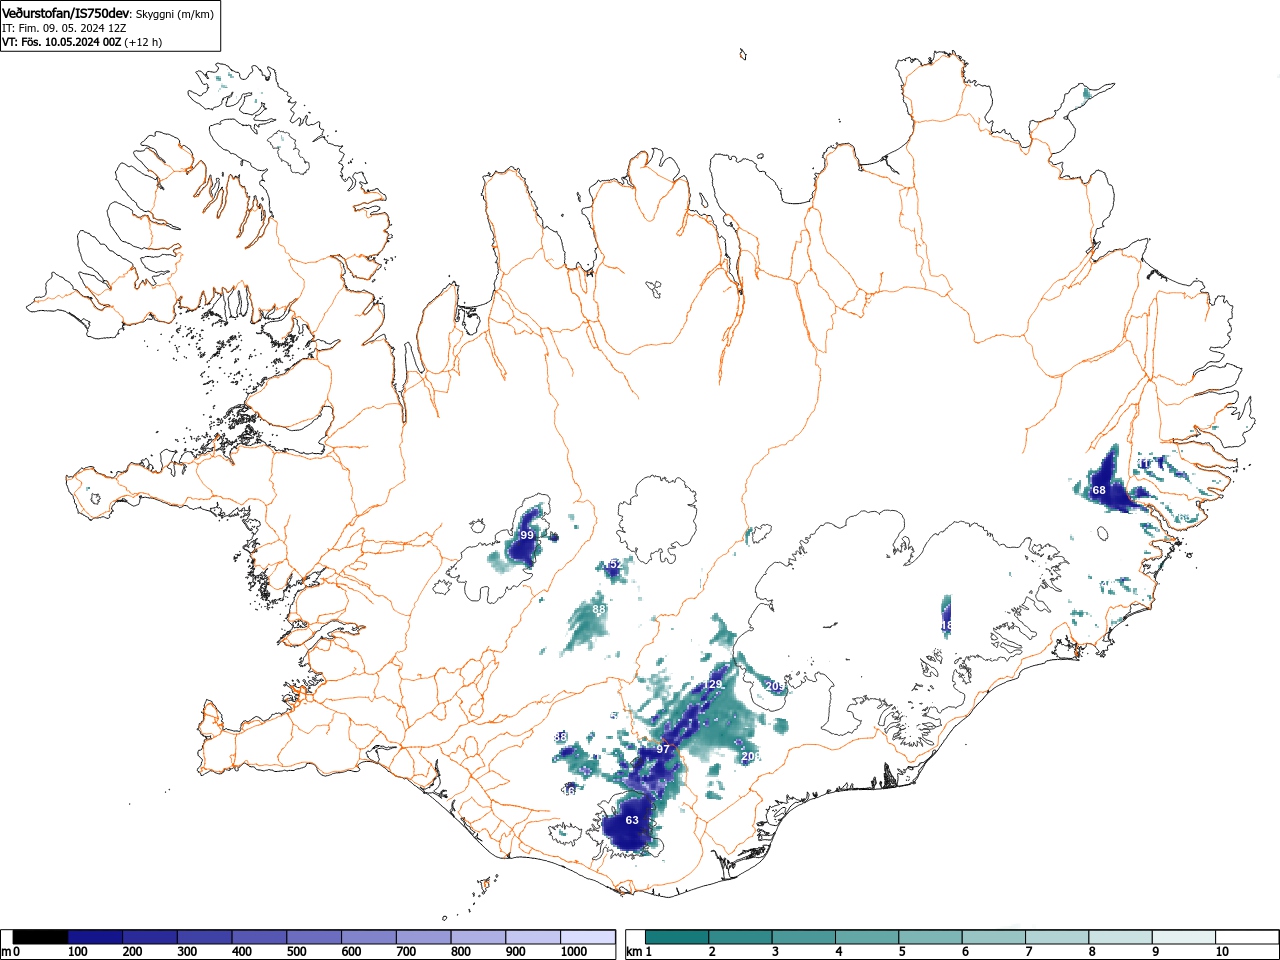Click the 'km' unit label of the legend
Image resolution: width=1280 pixels, height=960 pixels.
tap(634, 952)
